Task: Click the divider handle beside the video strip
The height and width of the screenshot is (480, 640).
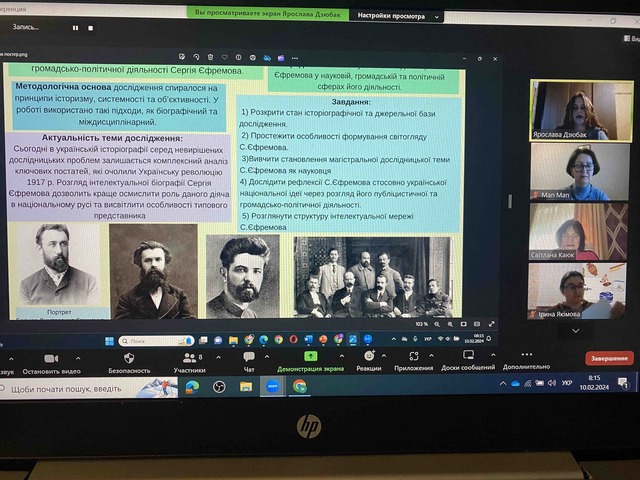Action: [509, 201]
